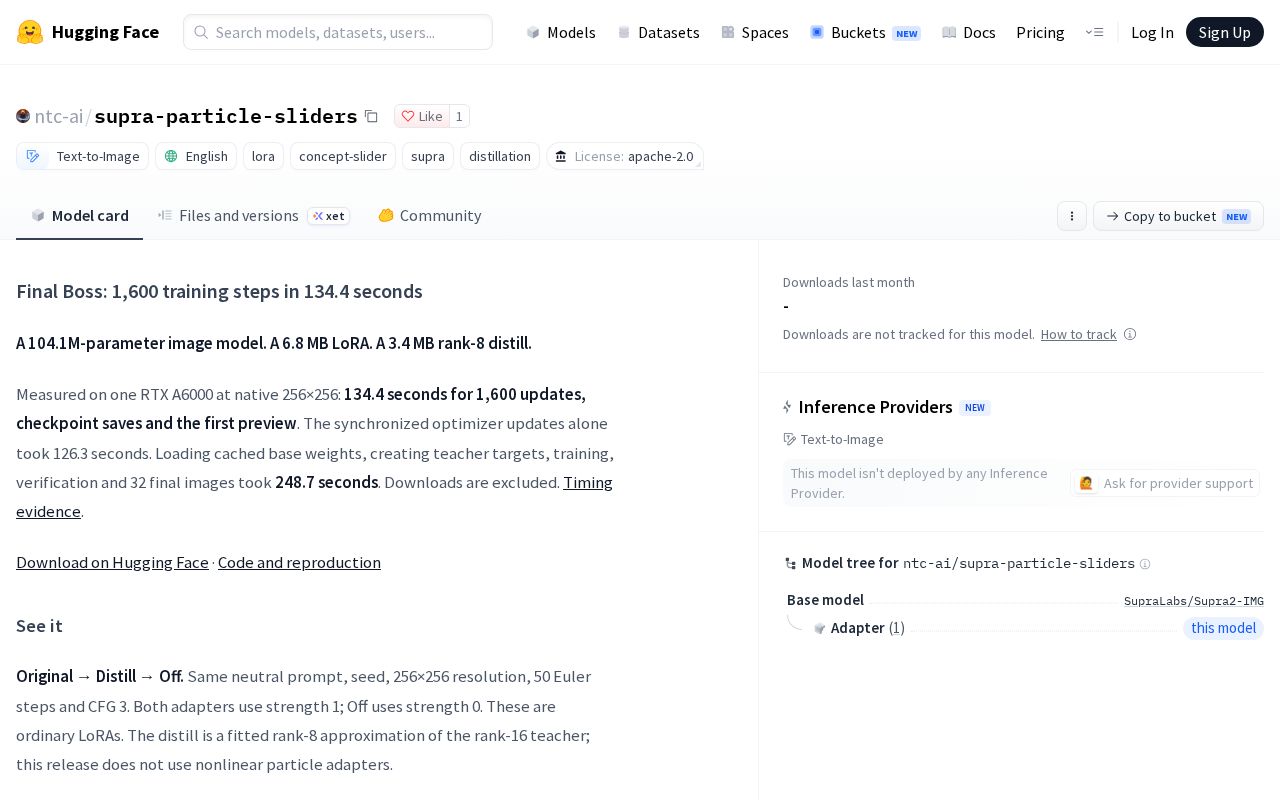The image size is (1280, 800).
Task: Click the Copy to bucket button
Action: pos(1178,216)
